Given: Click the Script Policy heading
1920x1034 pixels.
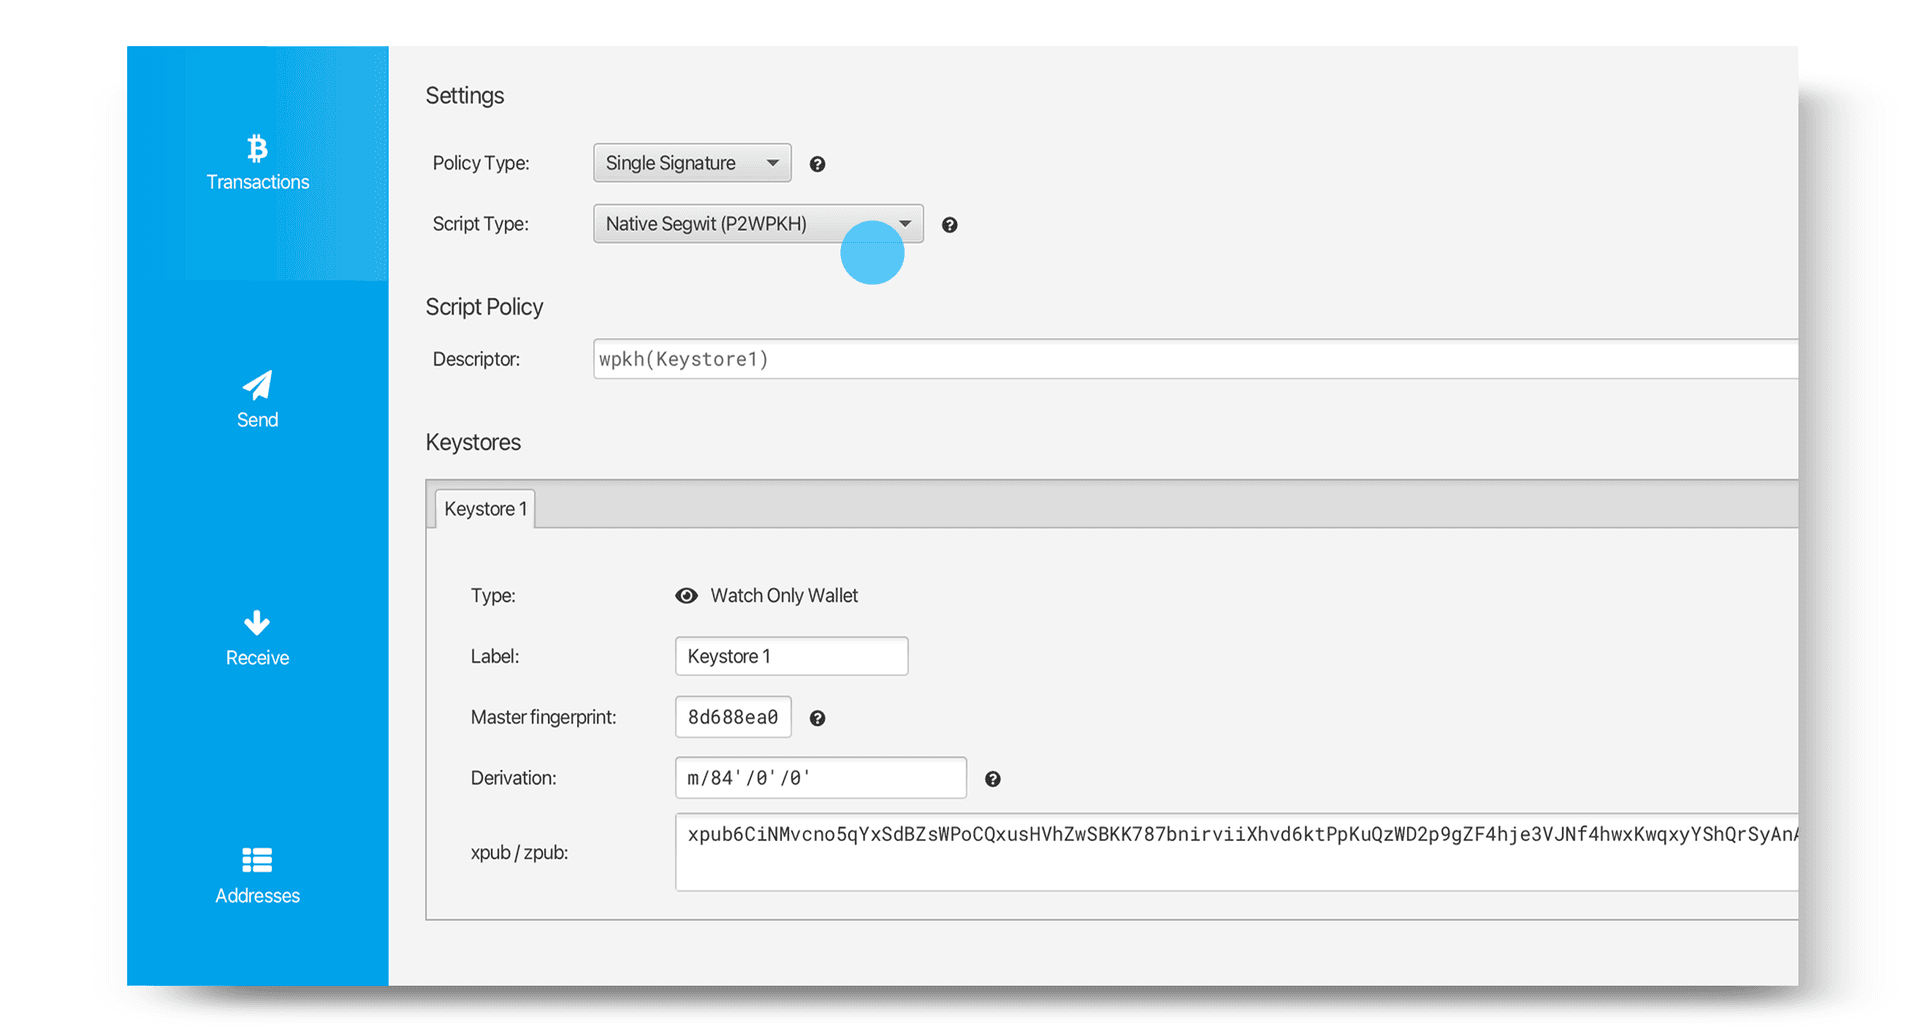Looking at the screenshot, I should [x=484, y=307].
